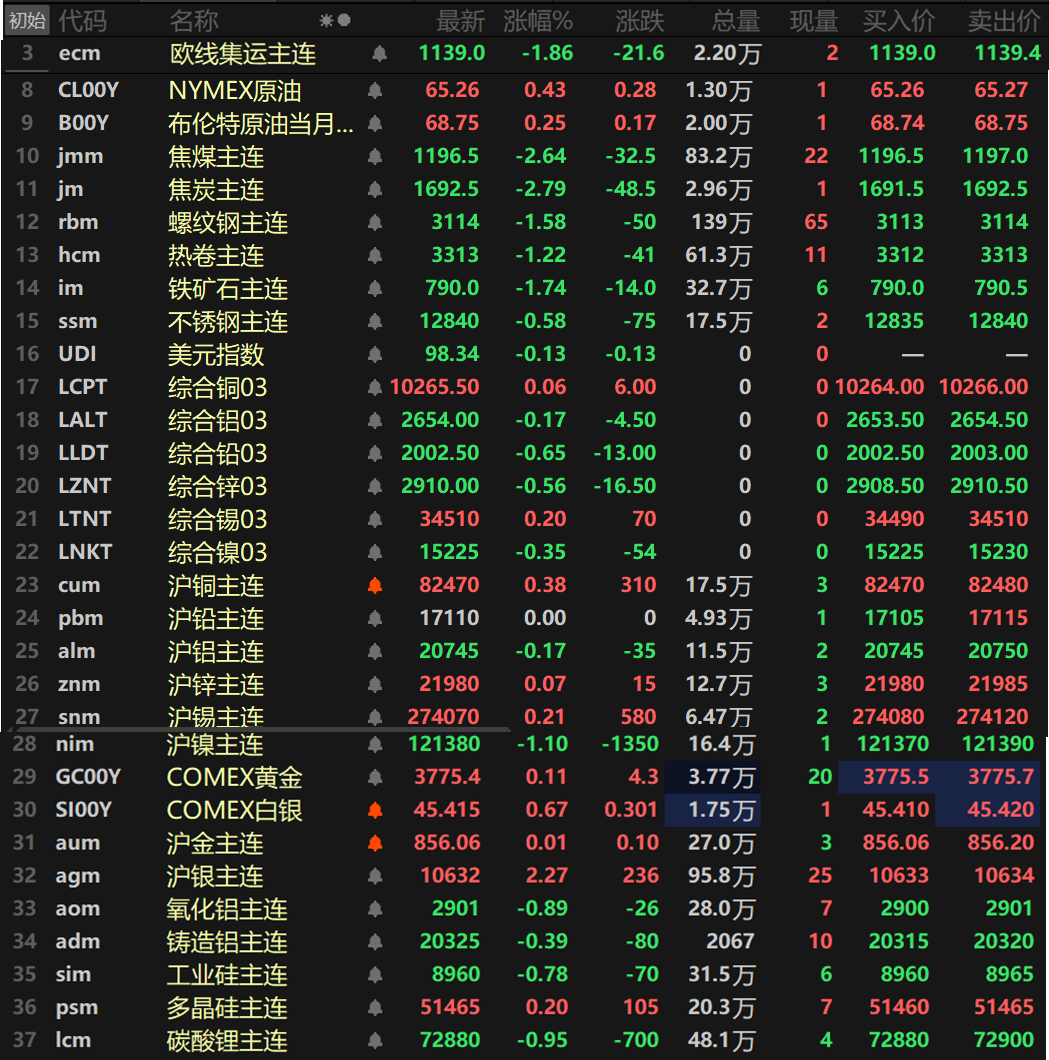
Task: Click the bell icon for 欧线集运主连
Action: 379,53
